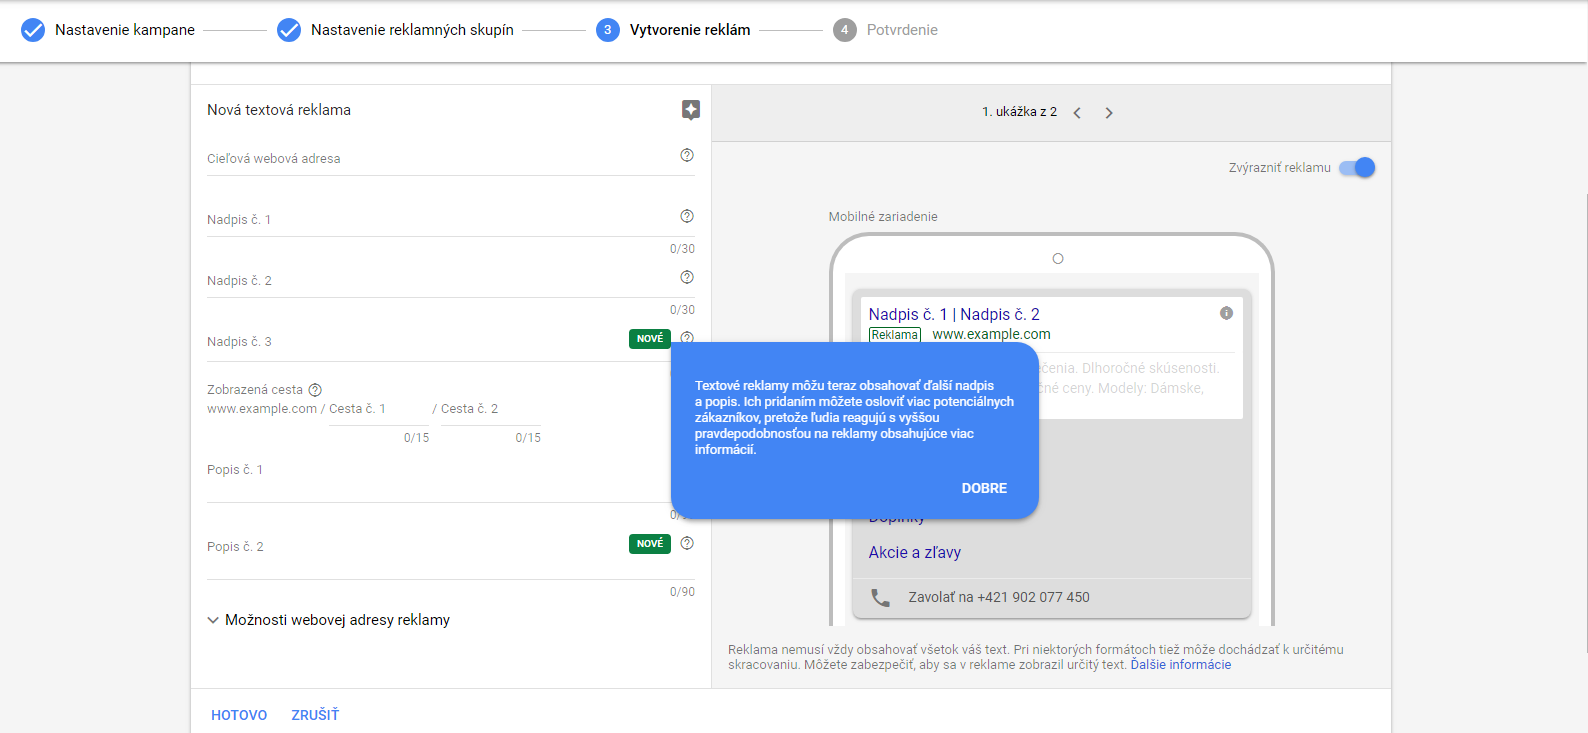Click the ad suggestions sparkle icon
Screen dimensions: 1588x733
pyautogui.click(x=690, y=110)
